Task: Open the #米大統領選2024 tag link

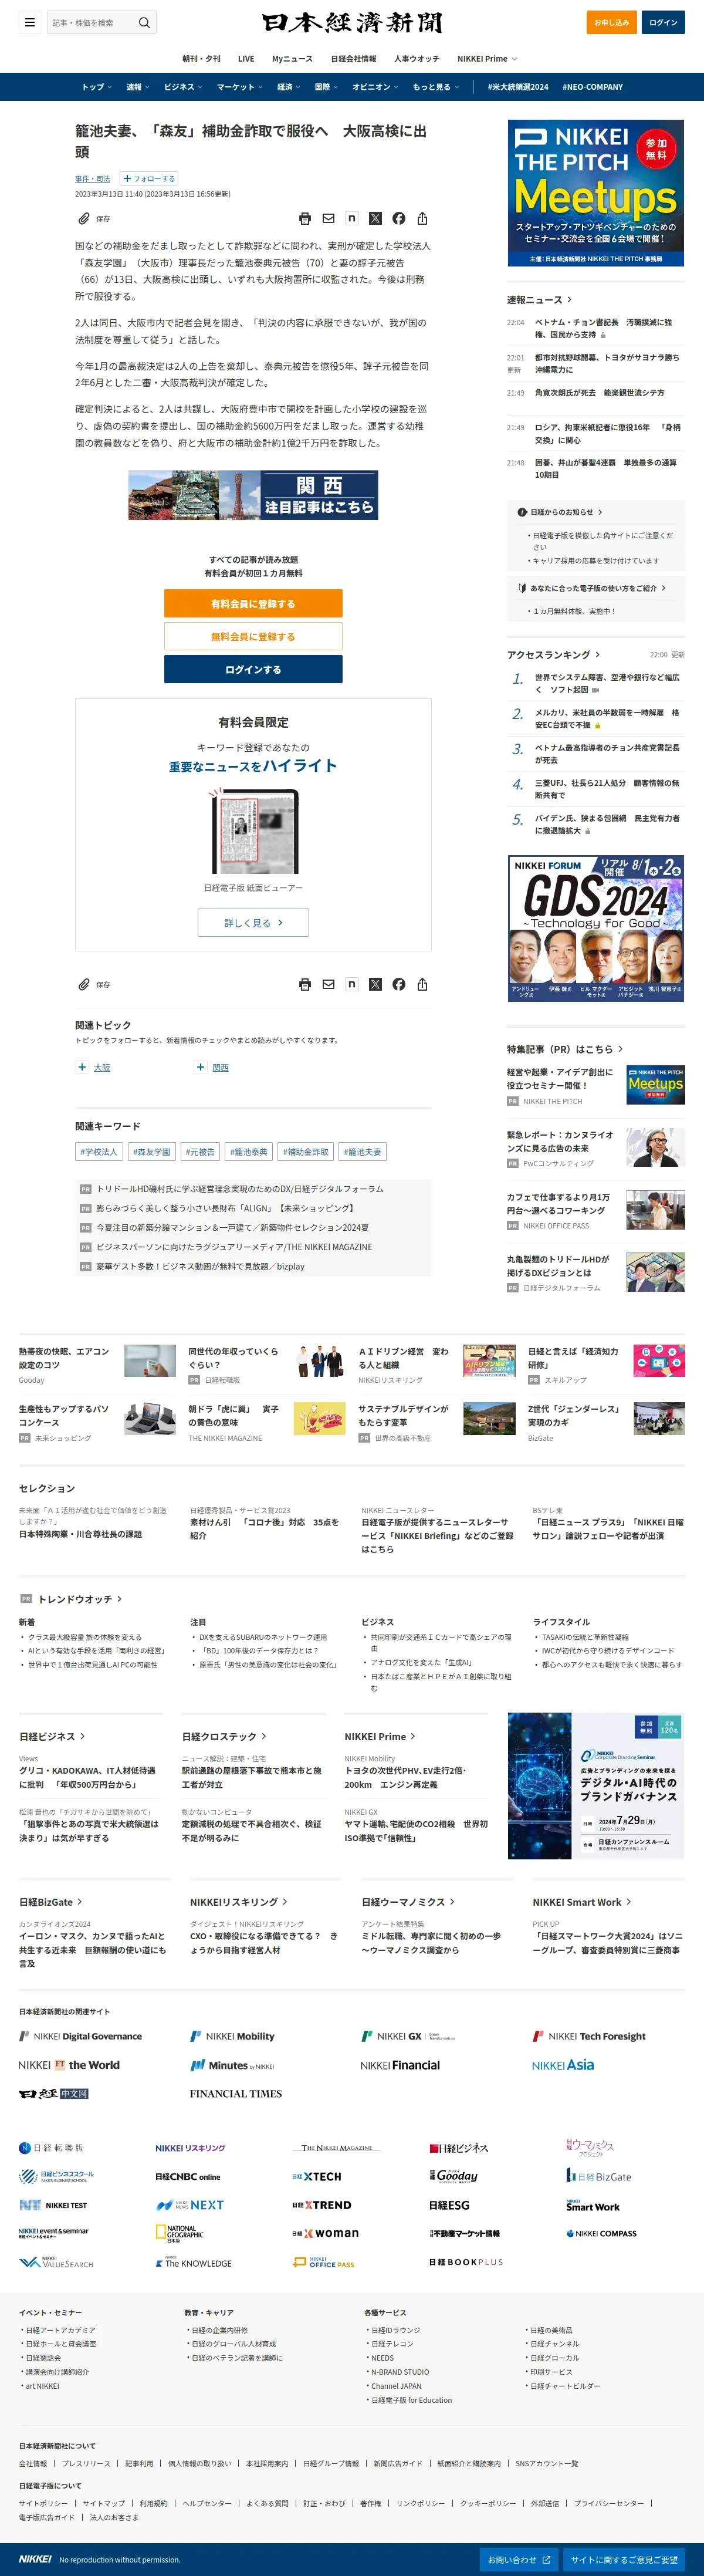Action: pyautogui.click(x=518, y=87)
